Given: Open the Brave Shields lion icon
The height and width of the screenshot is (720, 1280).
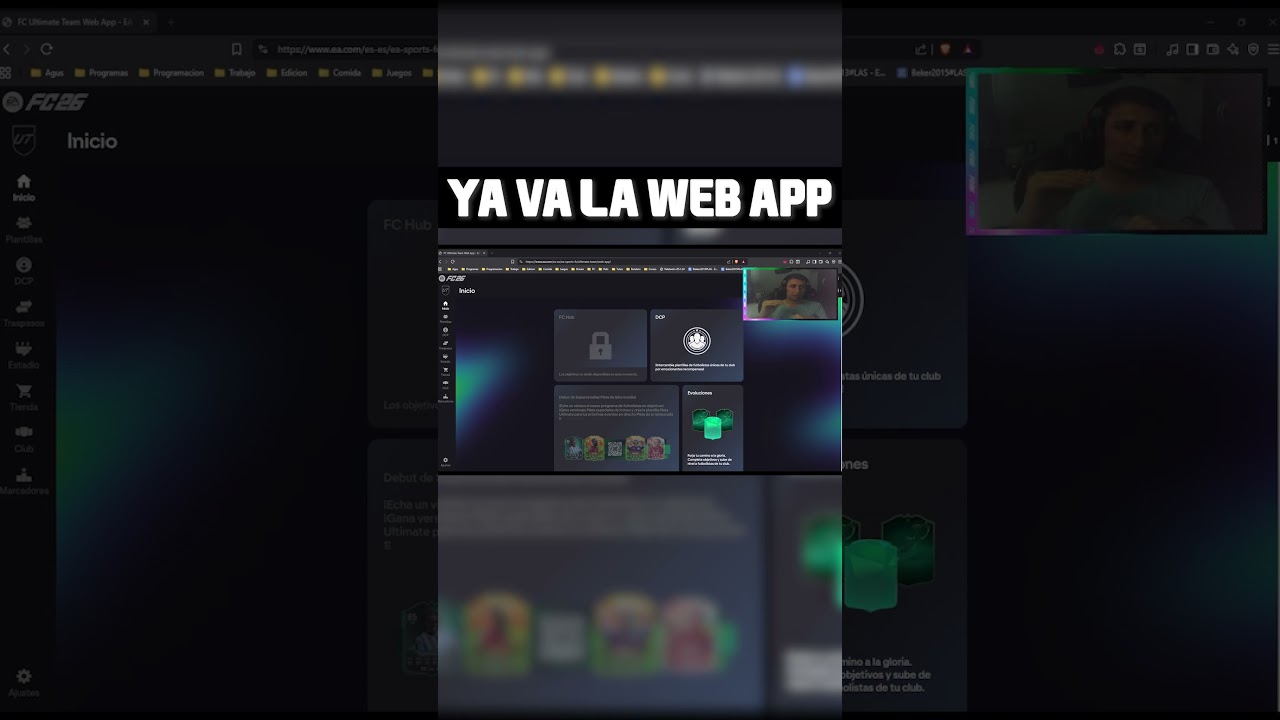Looking at the screenshot, I should 944,49.
